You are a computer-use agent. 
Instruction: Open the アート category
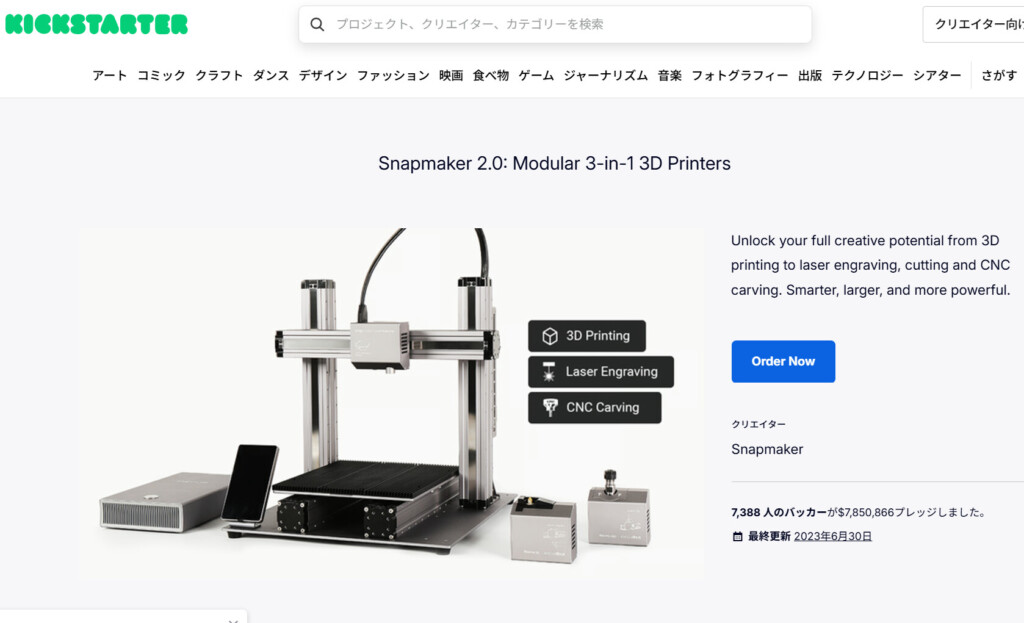110,76
